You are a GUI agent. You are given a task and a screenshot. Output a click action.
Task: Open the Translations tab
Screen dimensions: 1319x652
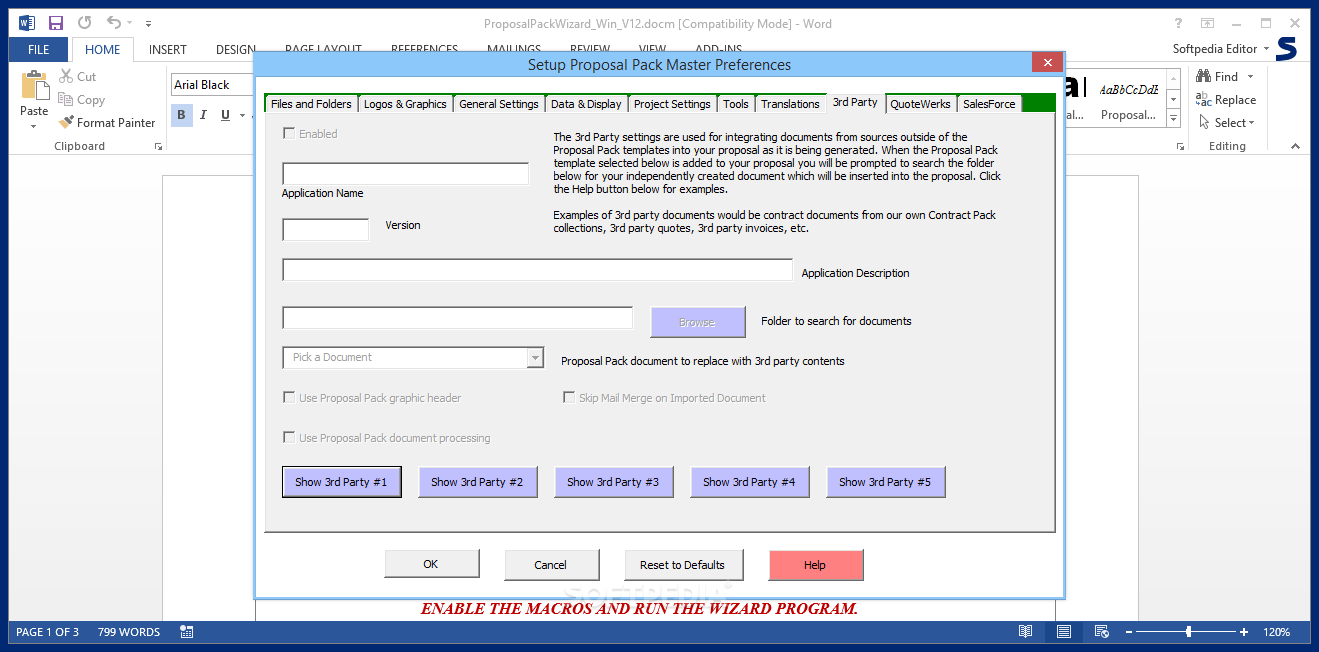pyautogui.click(x=790, y=104)
